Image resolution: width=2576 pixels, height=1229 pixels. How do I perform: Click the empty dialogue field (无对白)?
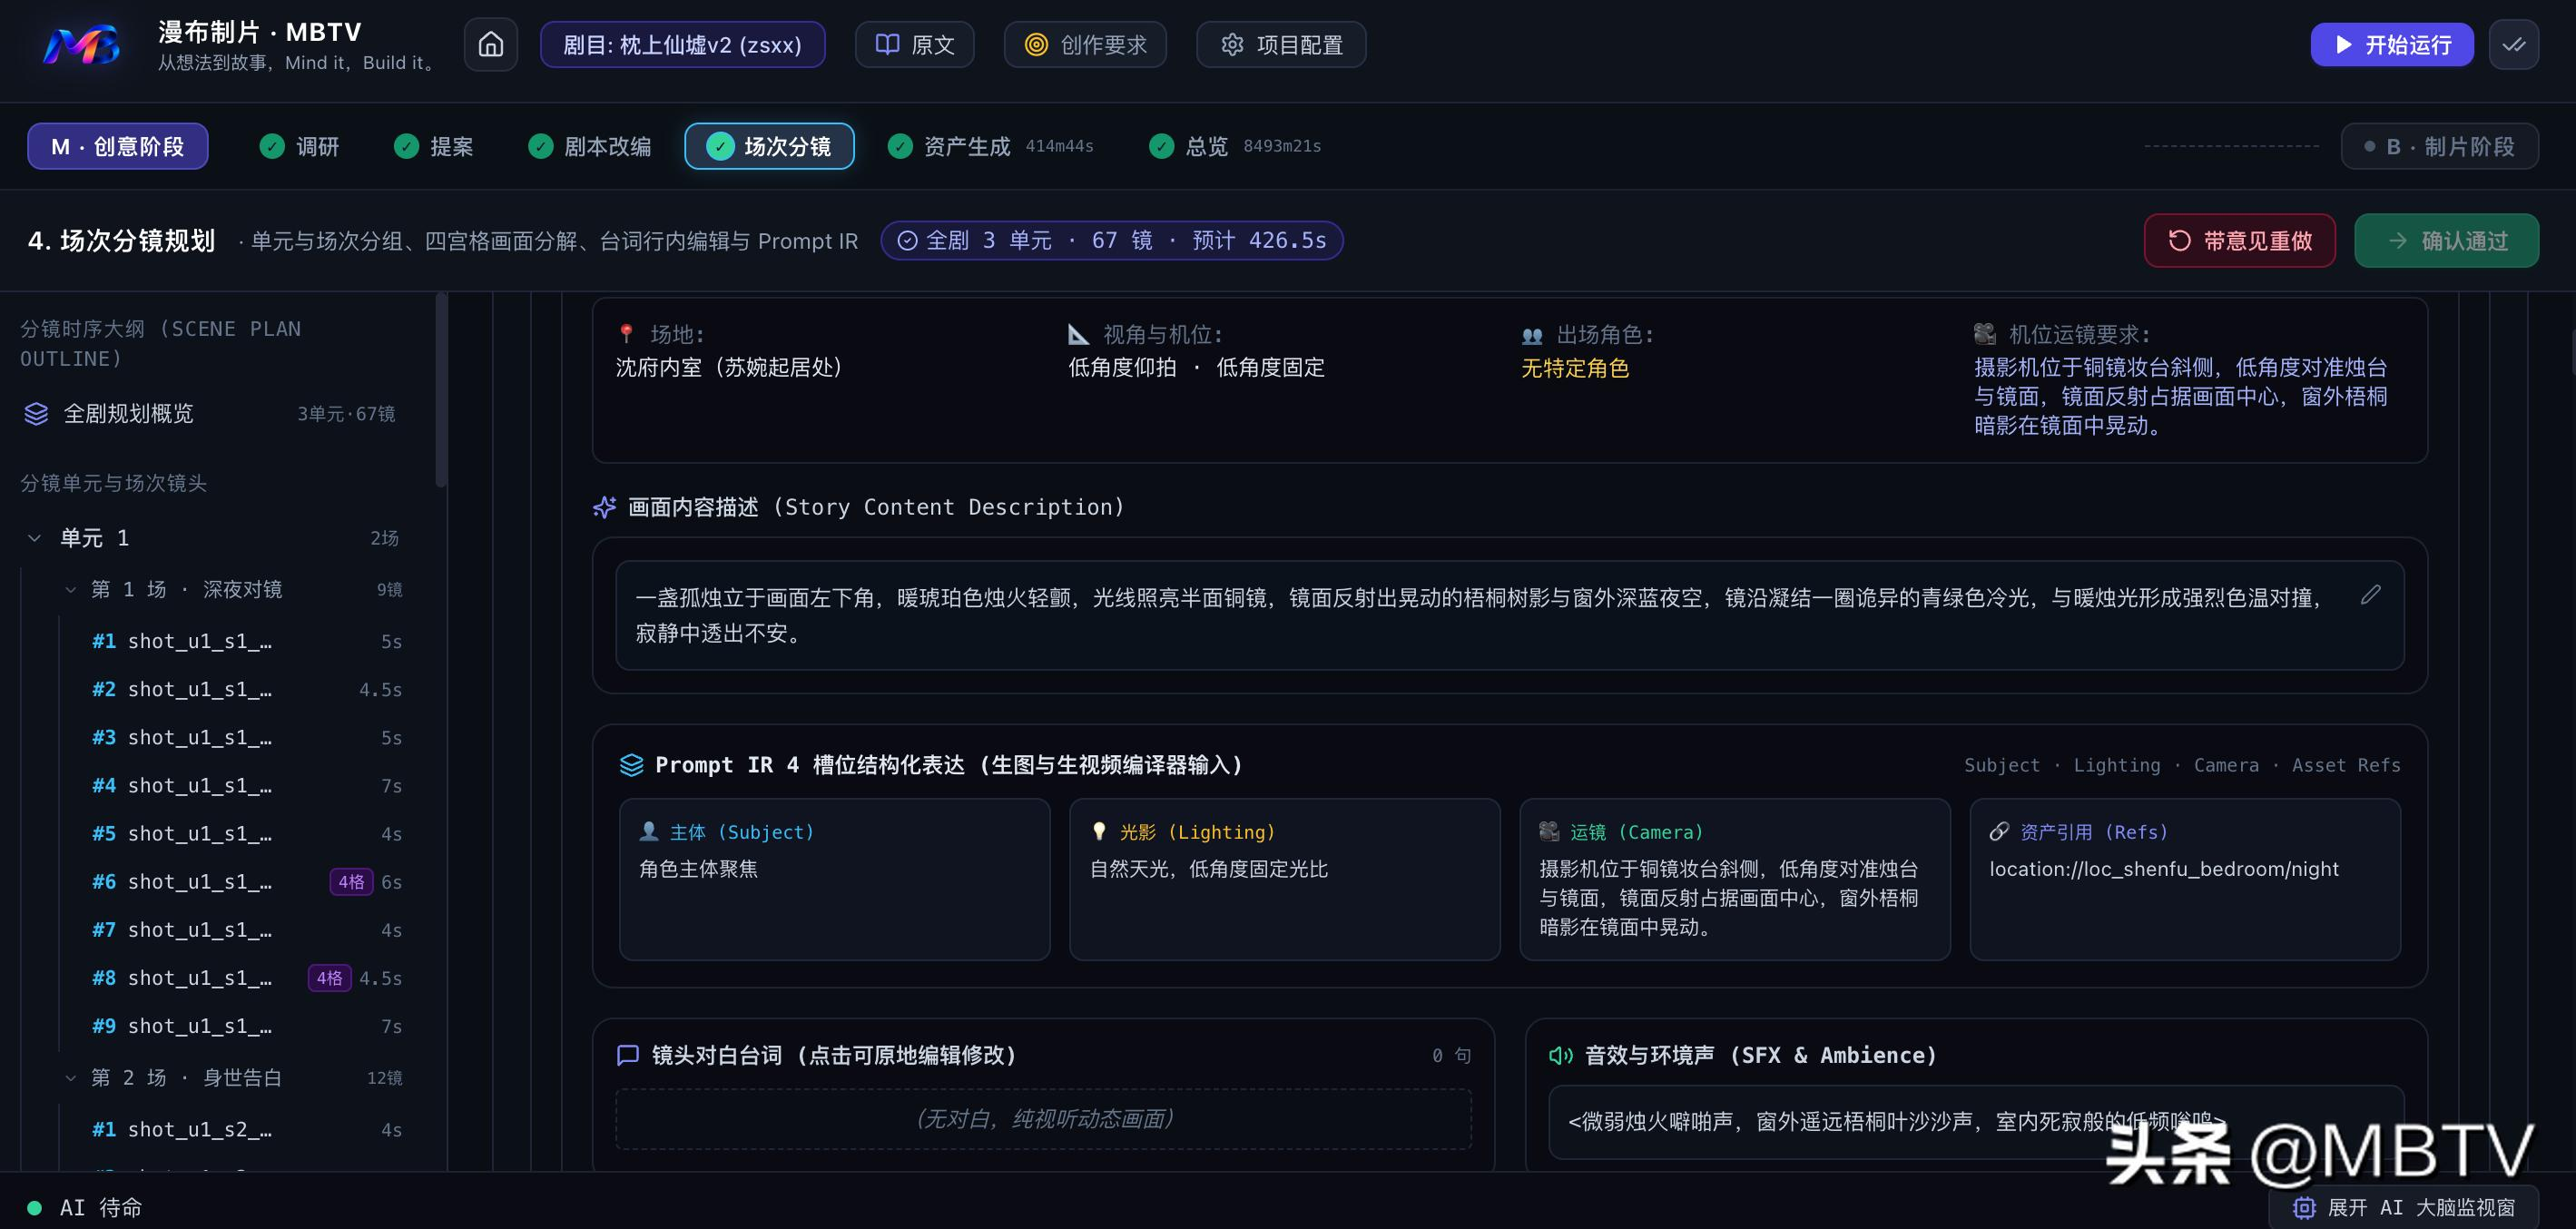[1043, 1118]
